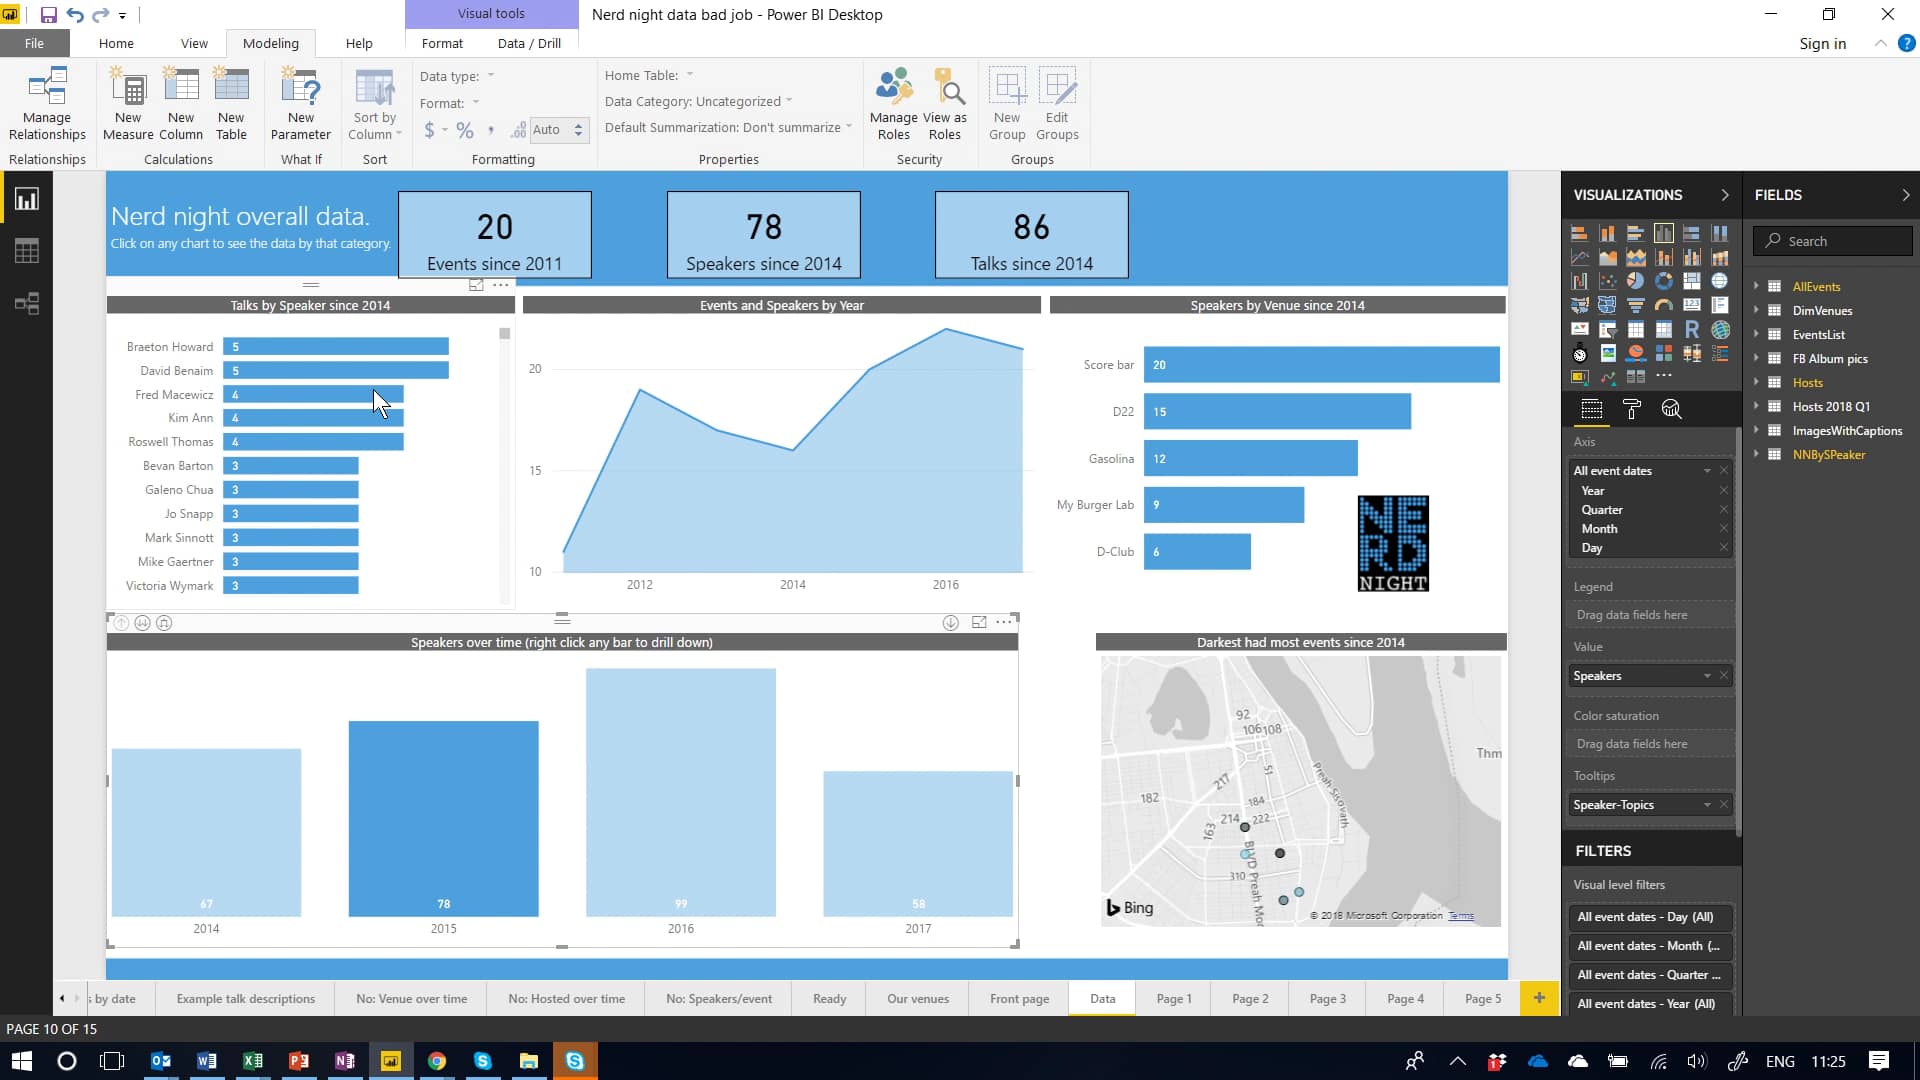Toggle the thousands separator comma format
Image resolution: width=1920 pixels, height=1080 pixels.
click(x=491, y=129)
